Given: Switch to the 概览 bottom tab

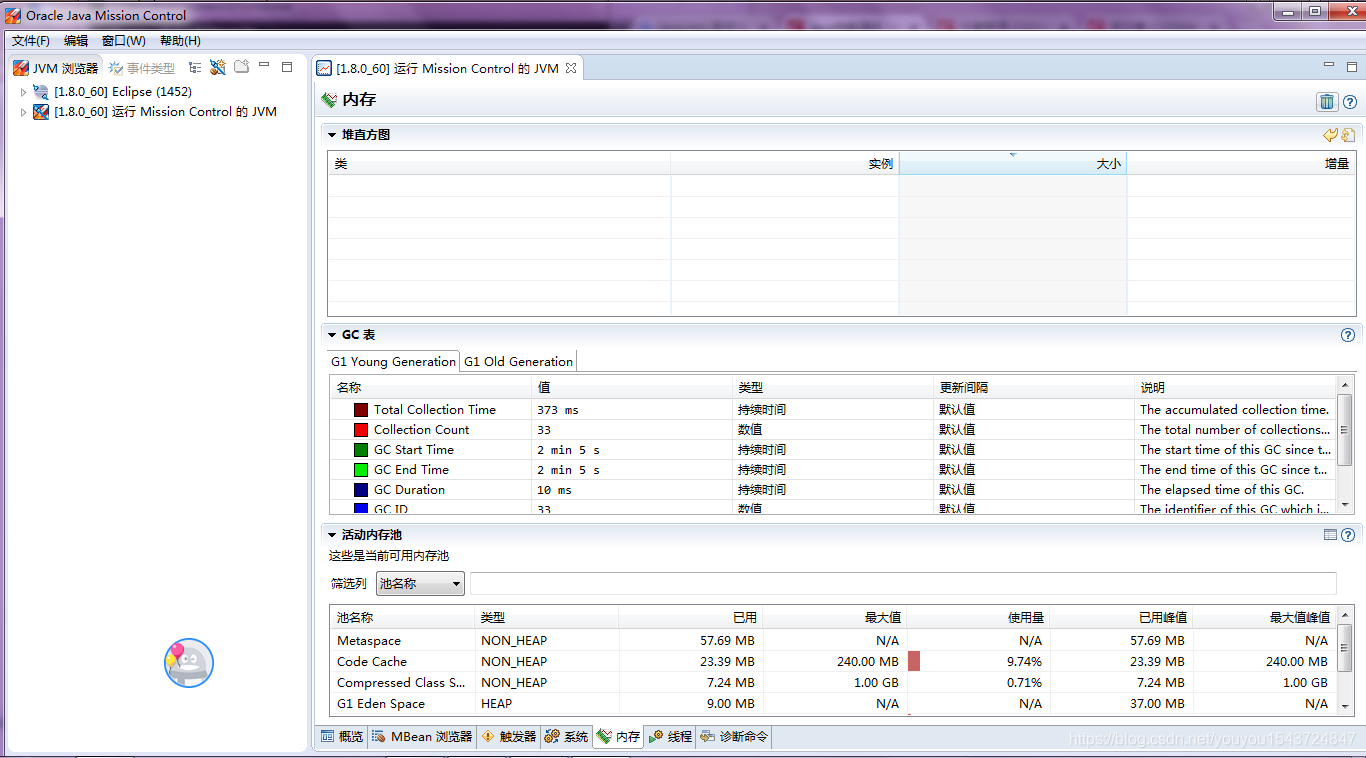Looking at the screenshot, I should pos(342,737).
